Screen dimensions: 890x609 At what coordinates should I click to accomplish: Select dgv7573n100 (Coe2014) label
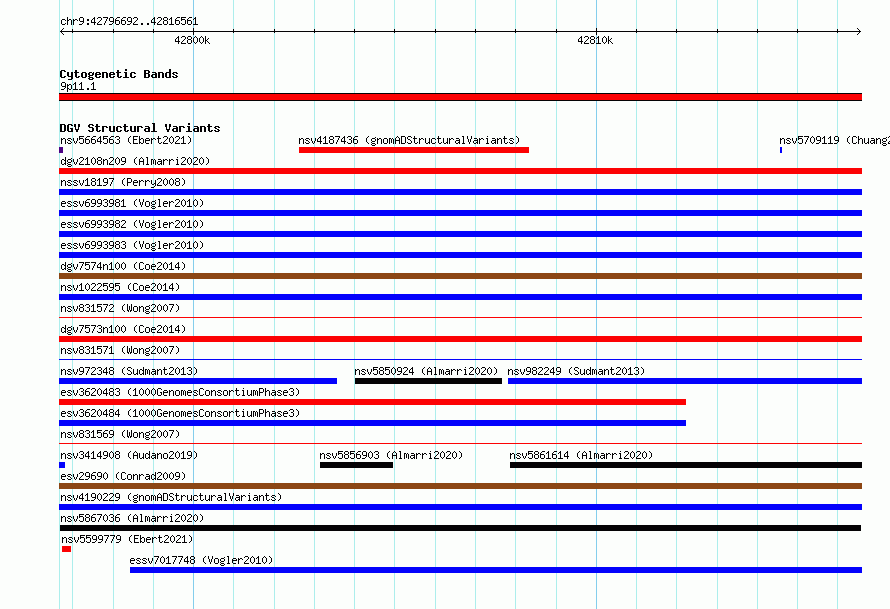[123, 329]
